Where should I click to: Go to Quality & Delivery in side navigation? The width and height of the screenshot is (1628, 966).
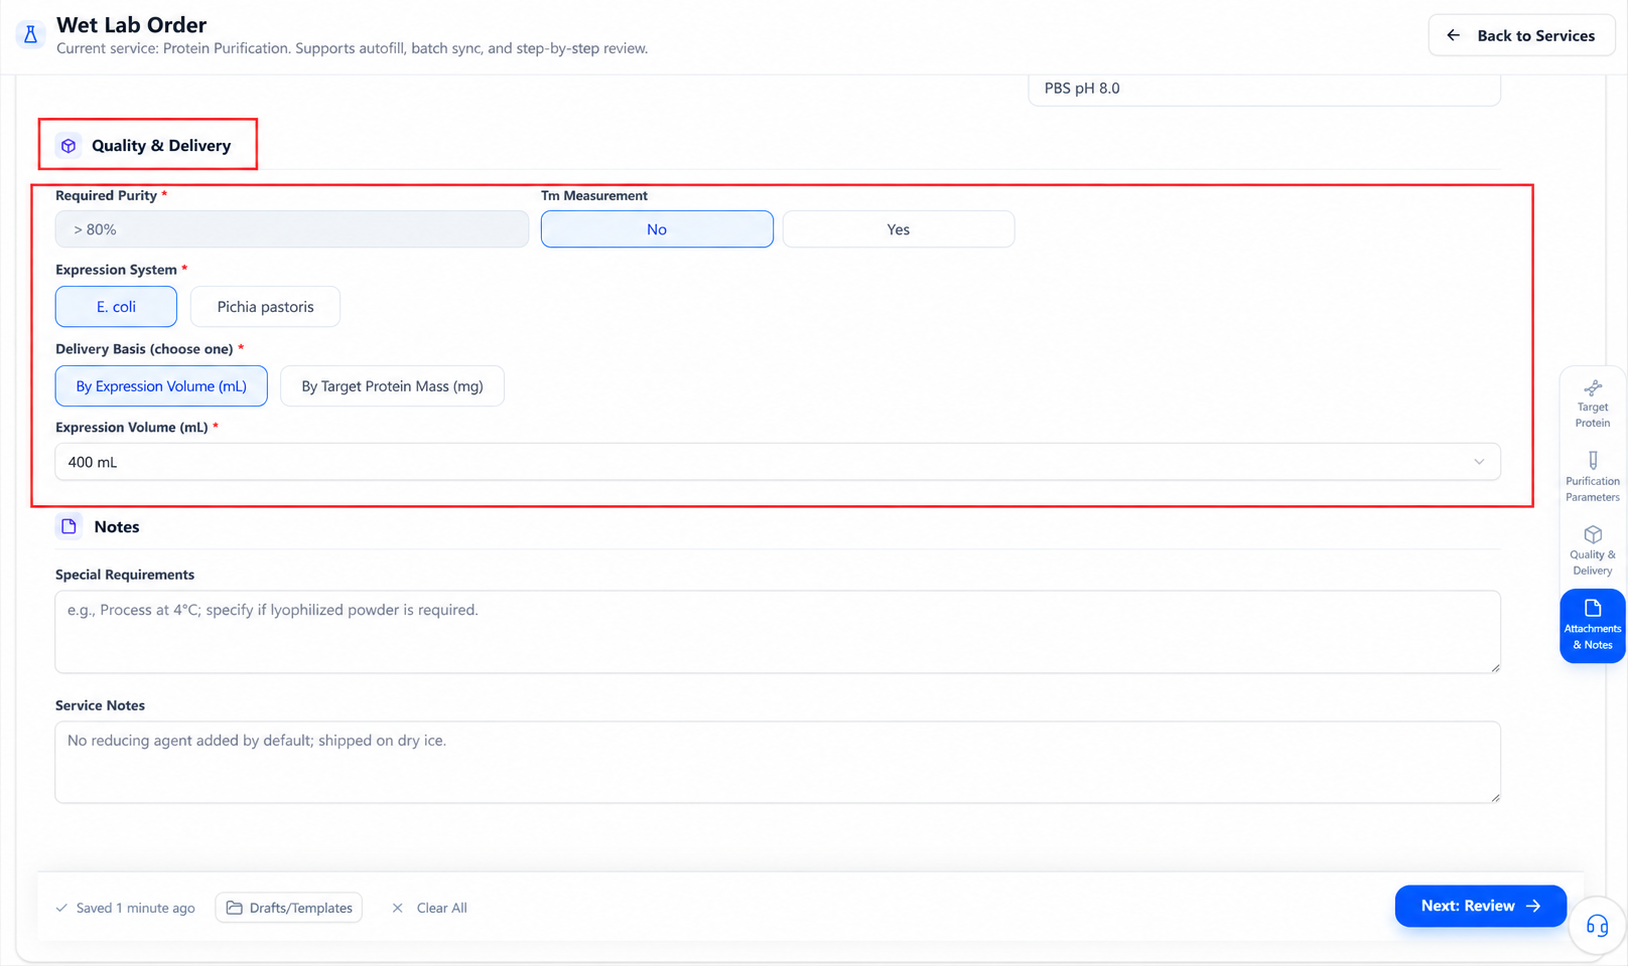coord(1592,550)
